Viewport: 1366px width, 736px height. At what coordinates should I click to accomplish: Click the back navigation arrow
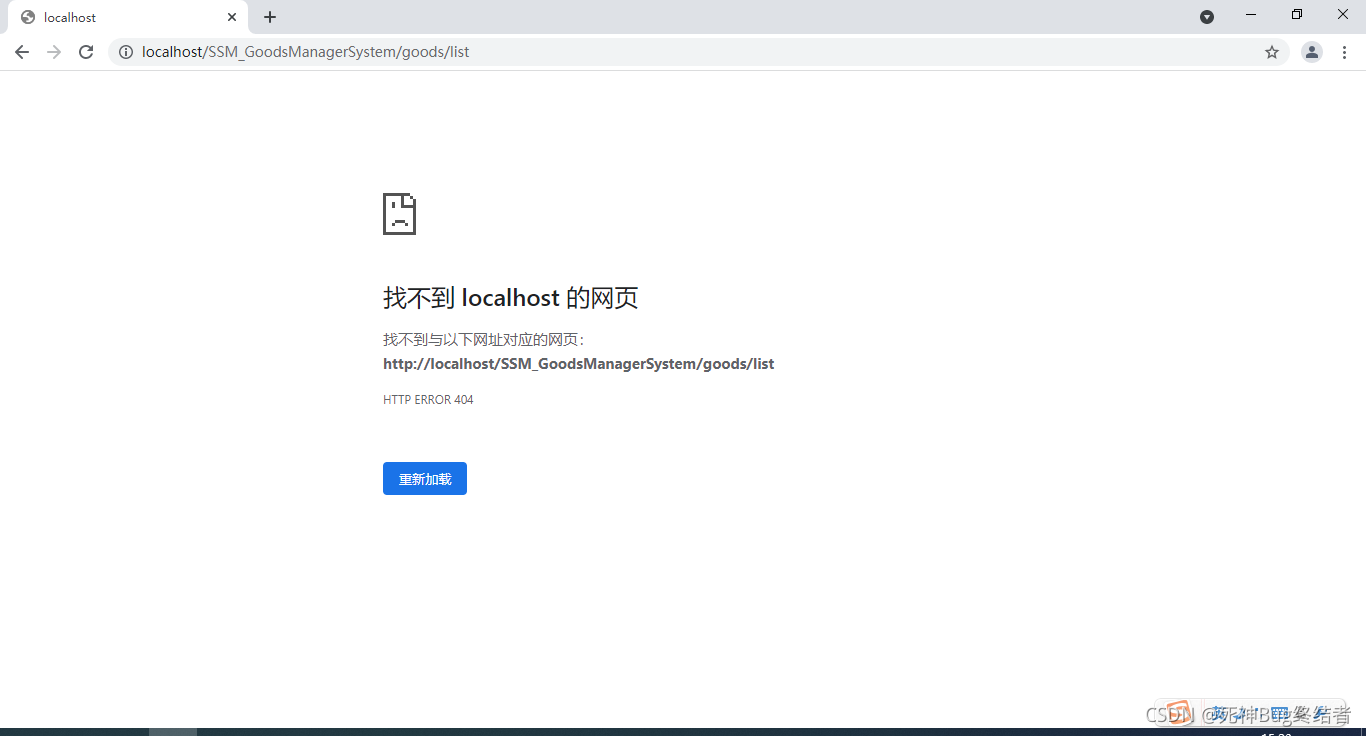click(22, 52)
